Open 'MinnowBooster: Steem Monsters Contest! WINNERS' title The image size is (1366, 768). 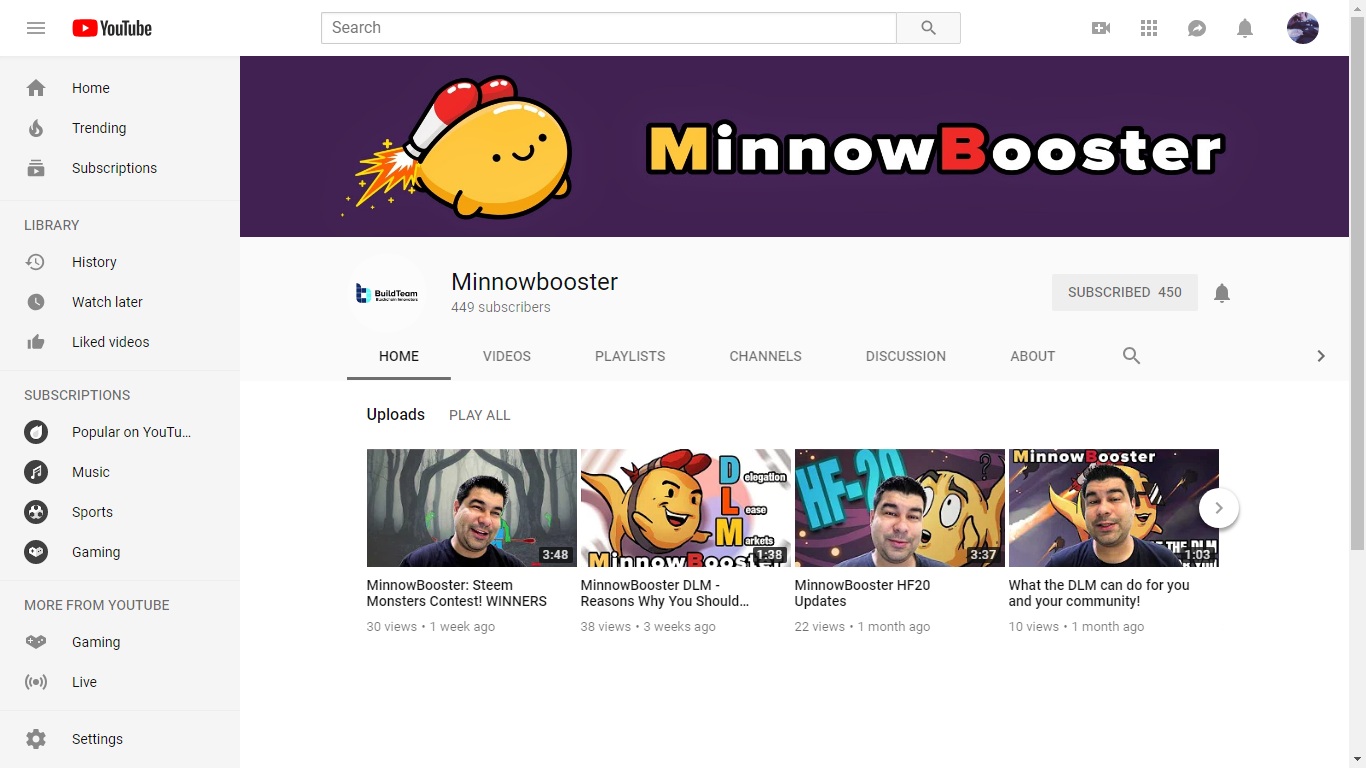(457, 593)
